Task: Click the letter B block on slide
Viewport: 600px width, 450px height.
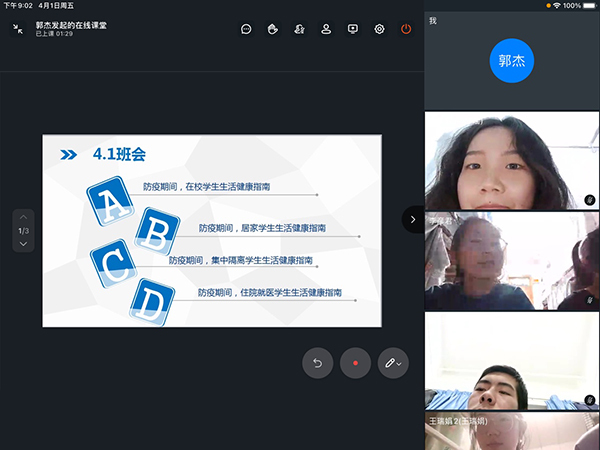Action: [157, 231]
